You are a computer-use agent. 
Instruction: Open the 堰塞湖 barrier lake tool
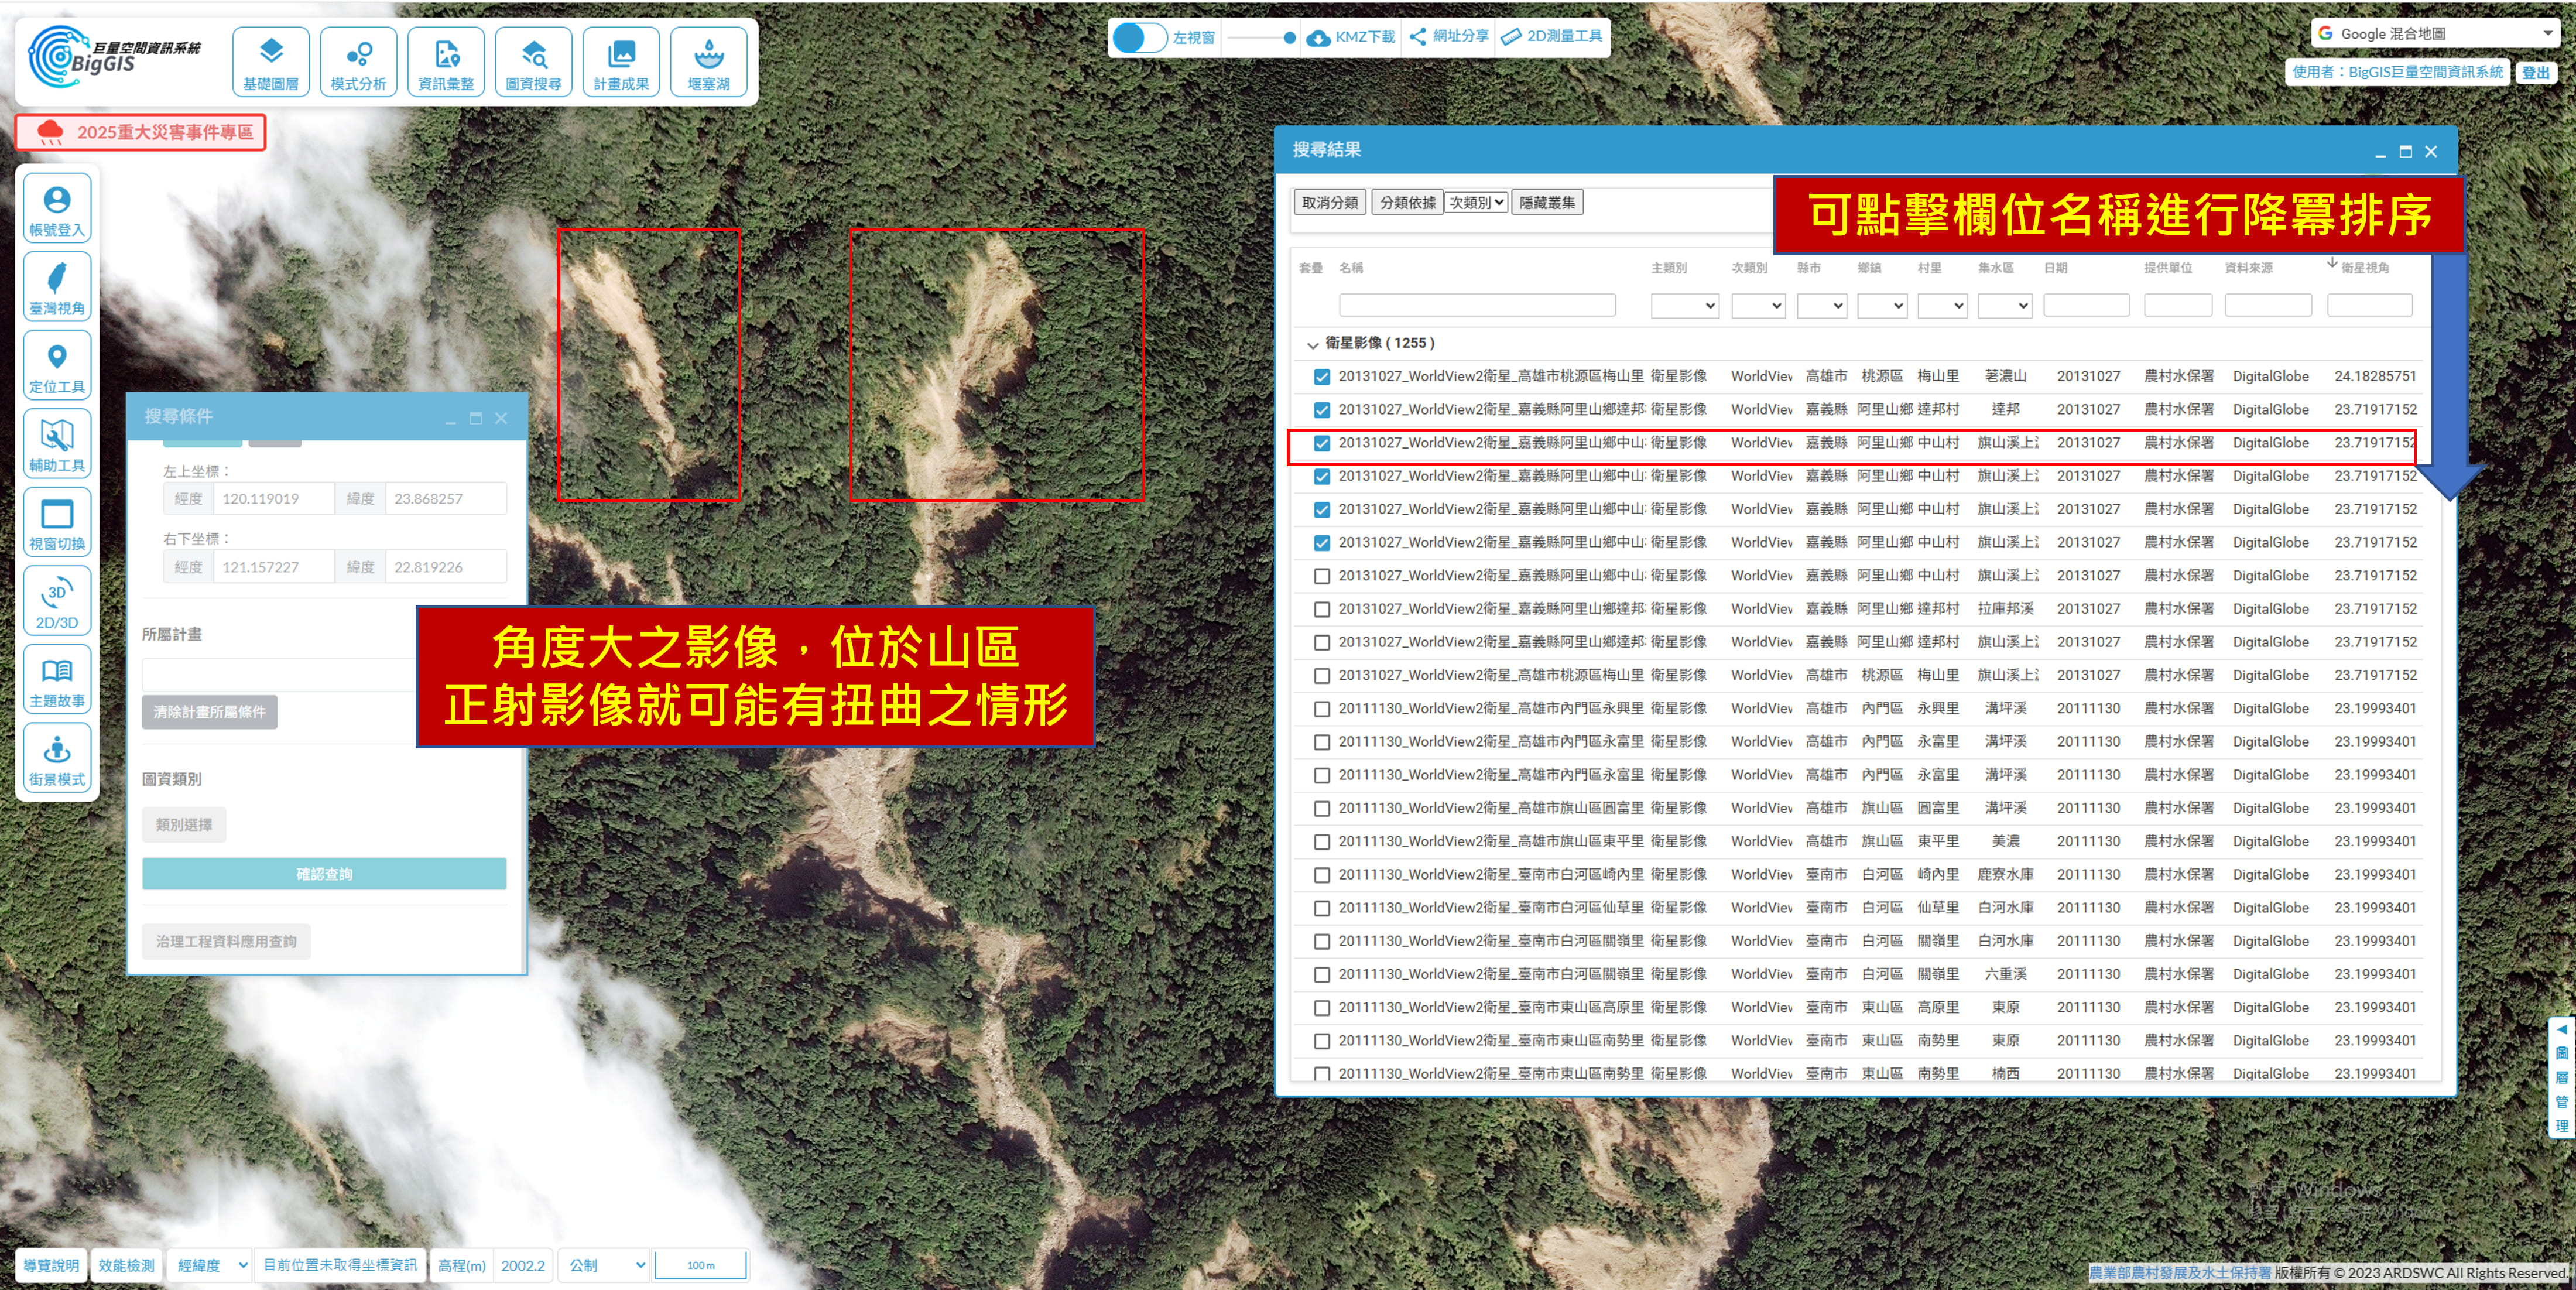(708, 62)
